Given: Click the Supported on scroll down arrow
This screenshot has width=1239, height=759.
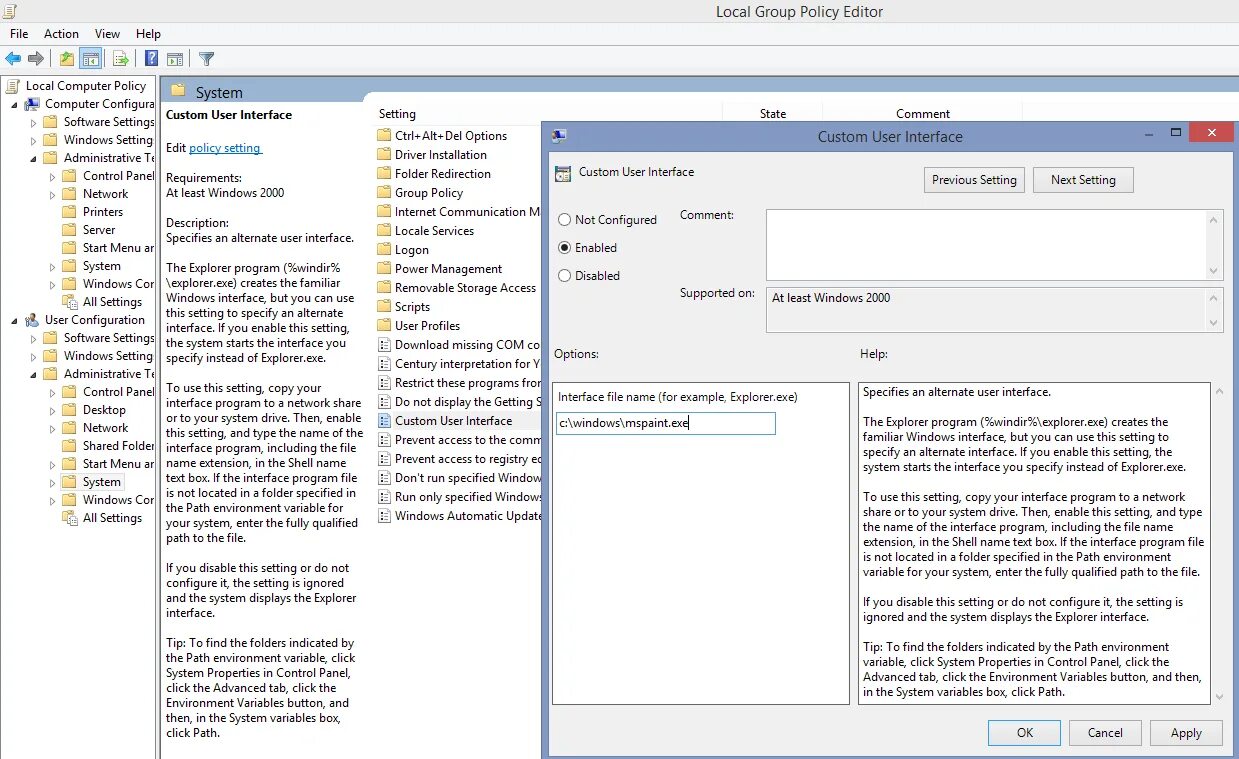Looking at the screenshot, I should 1214,323.
